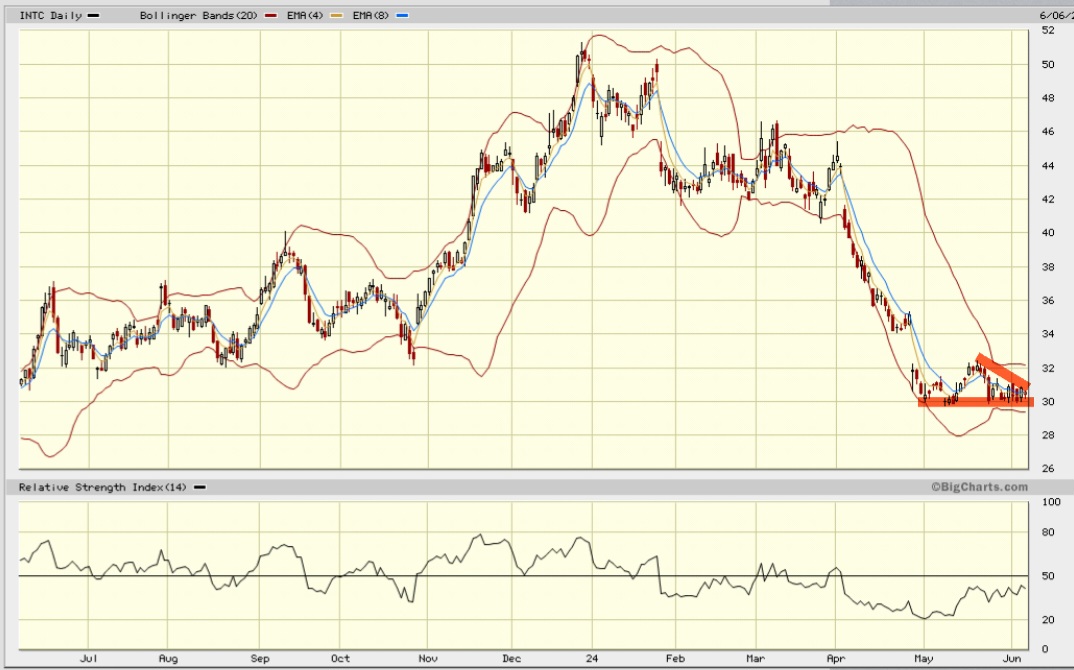Click the orange support line annotation

coord(975,400)
